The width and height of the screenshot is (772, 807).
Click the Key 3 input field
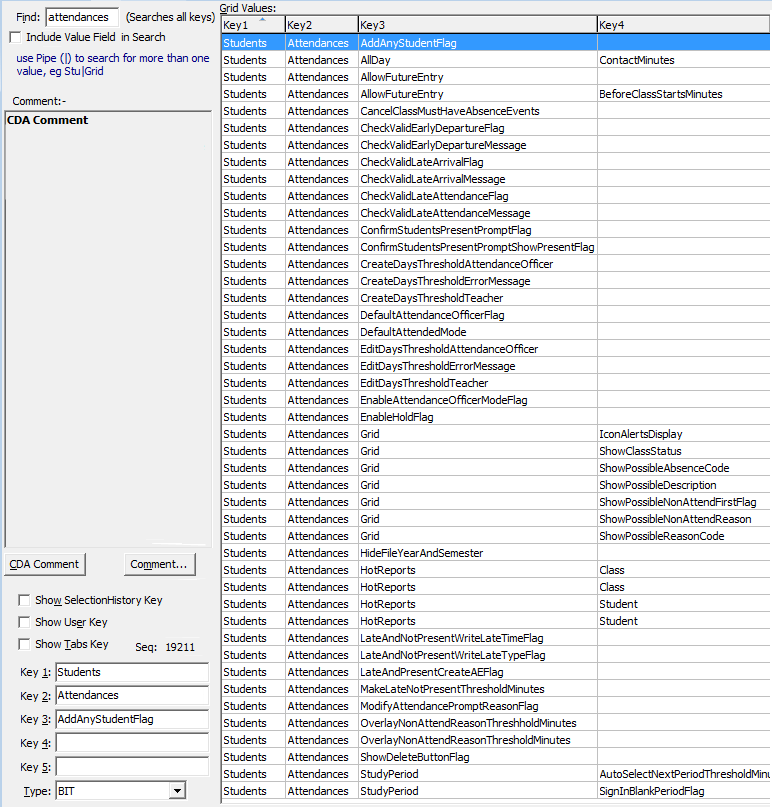(132, 719)
